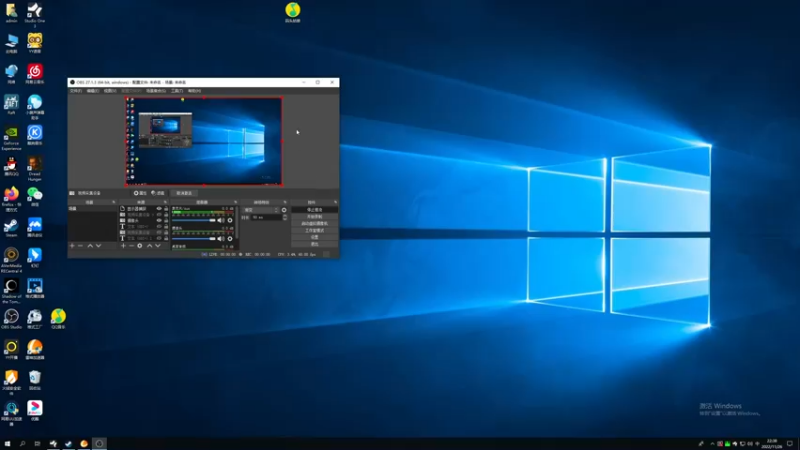Open the Windows Start menu

(7, 444)
